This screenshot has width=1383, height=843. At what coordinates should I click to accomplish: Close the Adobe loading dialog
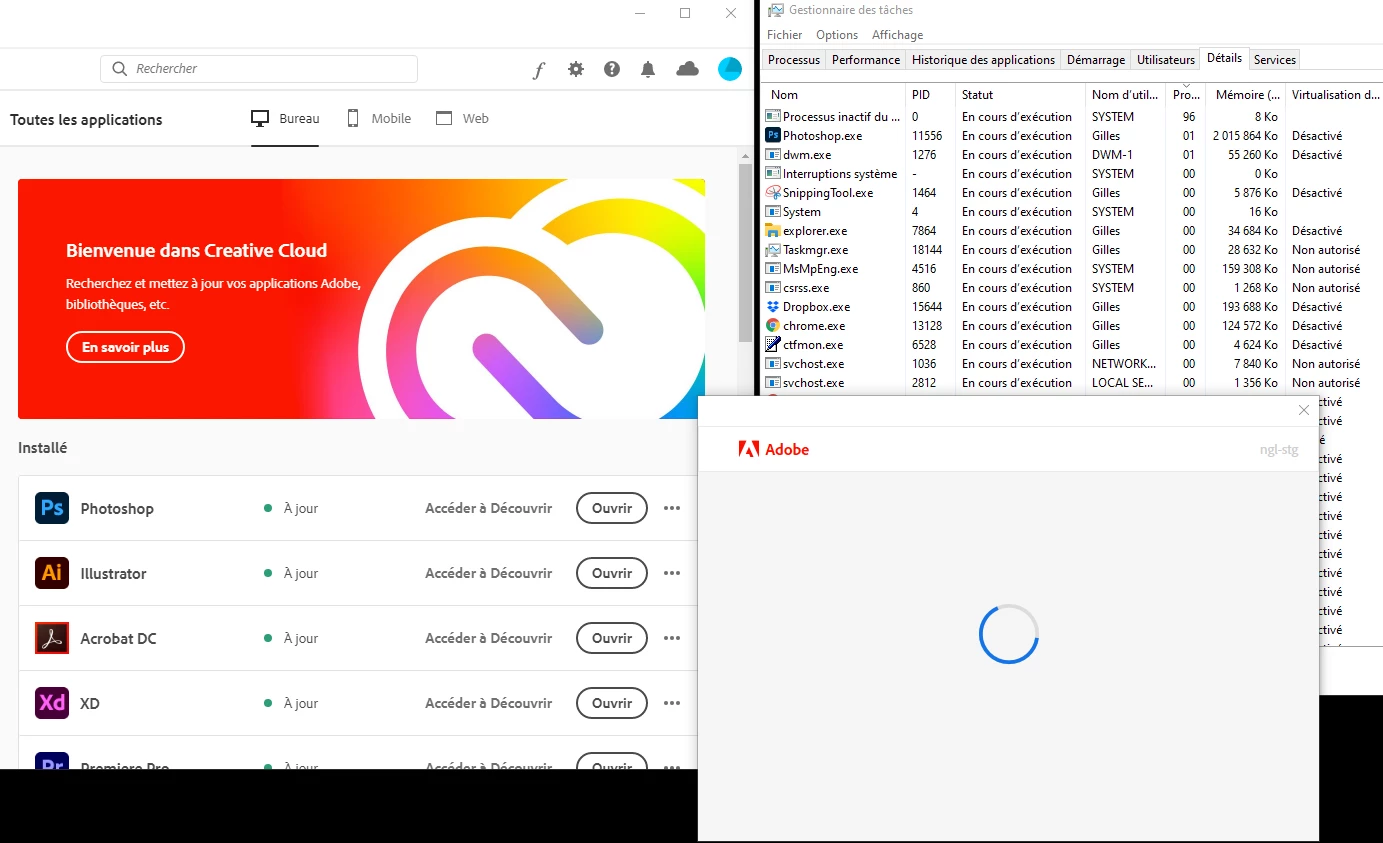click(x=1303, y=410)
